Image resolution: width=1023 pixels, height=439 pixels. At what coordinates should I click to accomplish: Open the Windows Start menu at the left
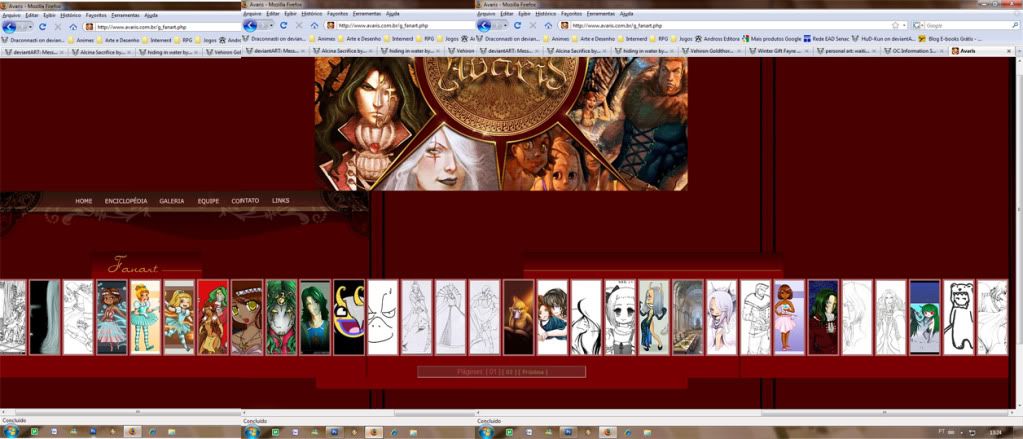pyautogui.click(x=9, y=432)
